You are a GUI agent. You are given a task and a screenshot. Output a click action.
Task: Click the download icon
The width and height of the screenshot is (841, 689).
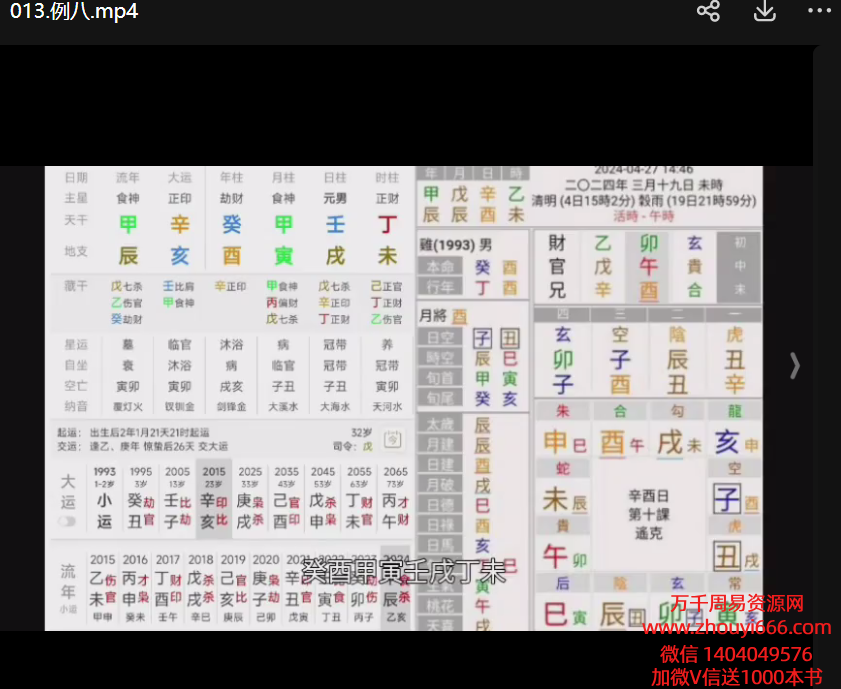[764, 12]
